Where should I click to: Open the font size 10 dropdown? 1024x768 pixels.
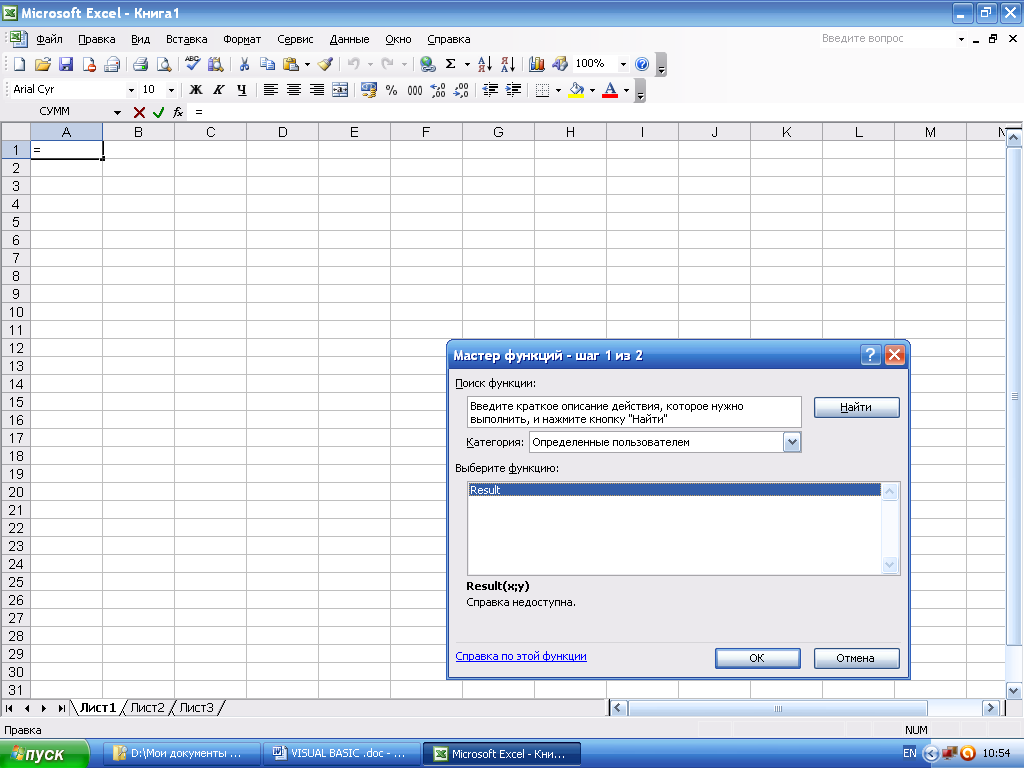[171, 90]
